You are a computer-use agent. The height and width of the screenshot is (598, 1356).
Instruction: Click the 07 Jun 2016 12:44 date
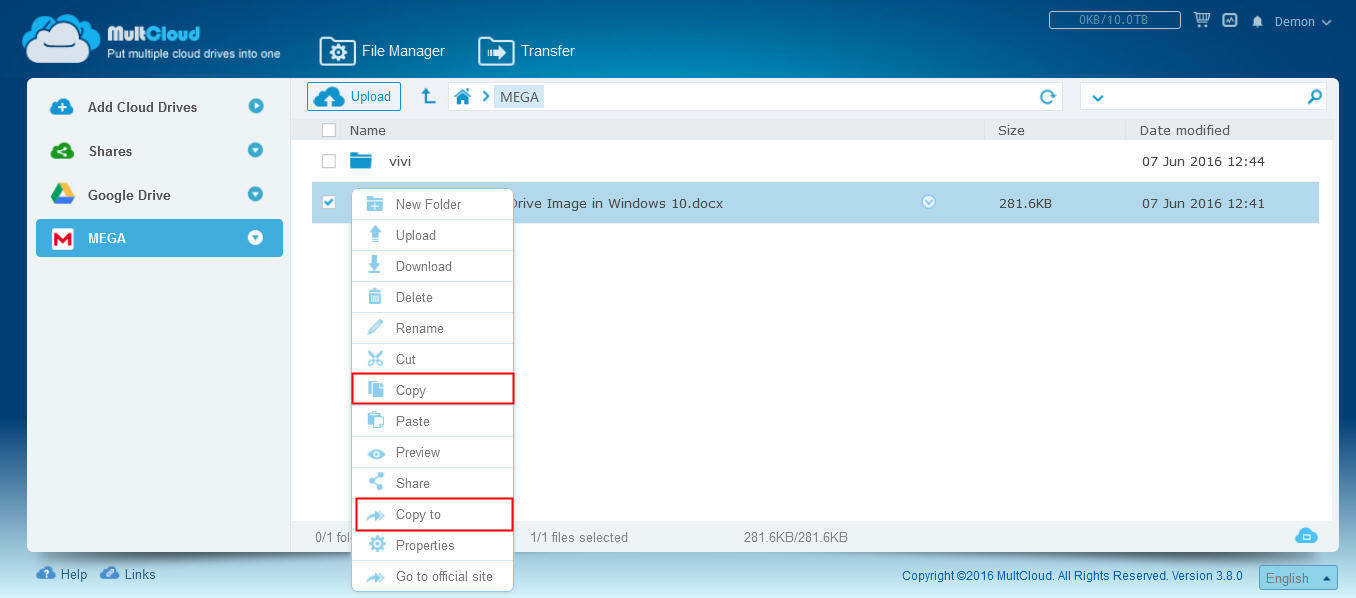[x=1203, y=161]
